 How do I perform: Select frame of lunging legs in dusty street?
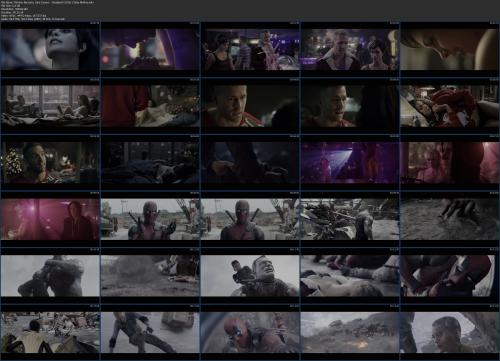point(150,332)
